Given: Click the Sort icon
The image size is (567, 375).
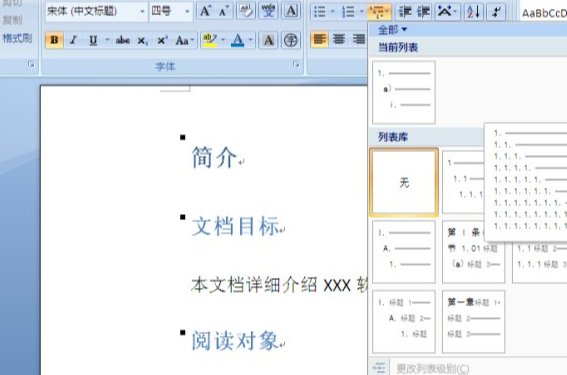Looking at the screenshot, I should tap(474, 12).
